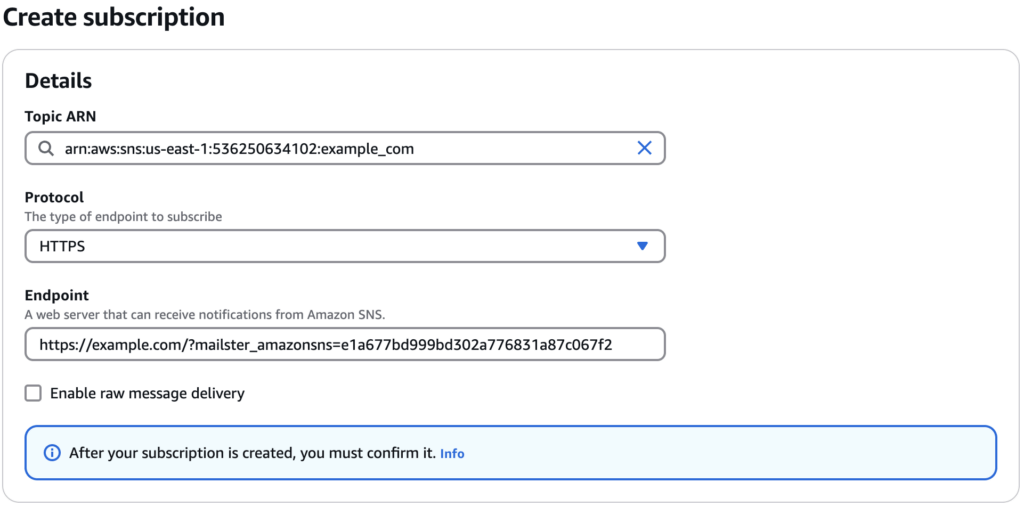The height and width of the screenshot is (507, 1024).
Task: Click the 'type of endpoint to subscribe' description
Action: pos(123,216)
